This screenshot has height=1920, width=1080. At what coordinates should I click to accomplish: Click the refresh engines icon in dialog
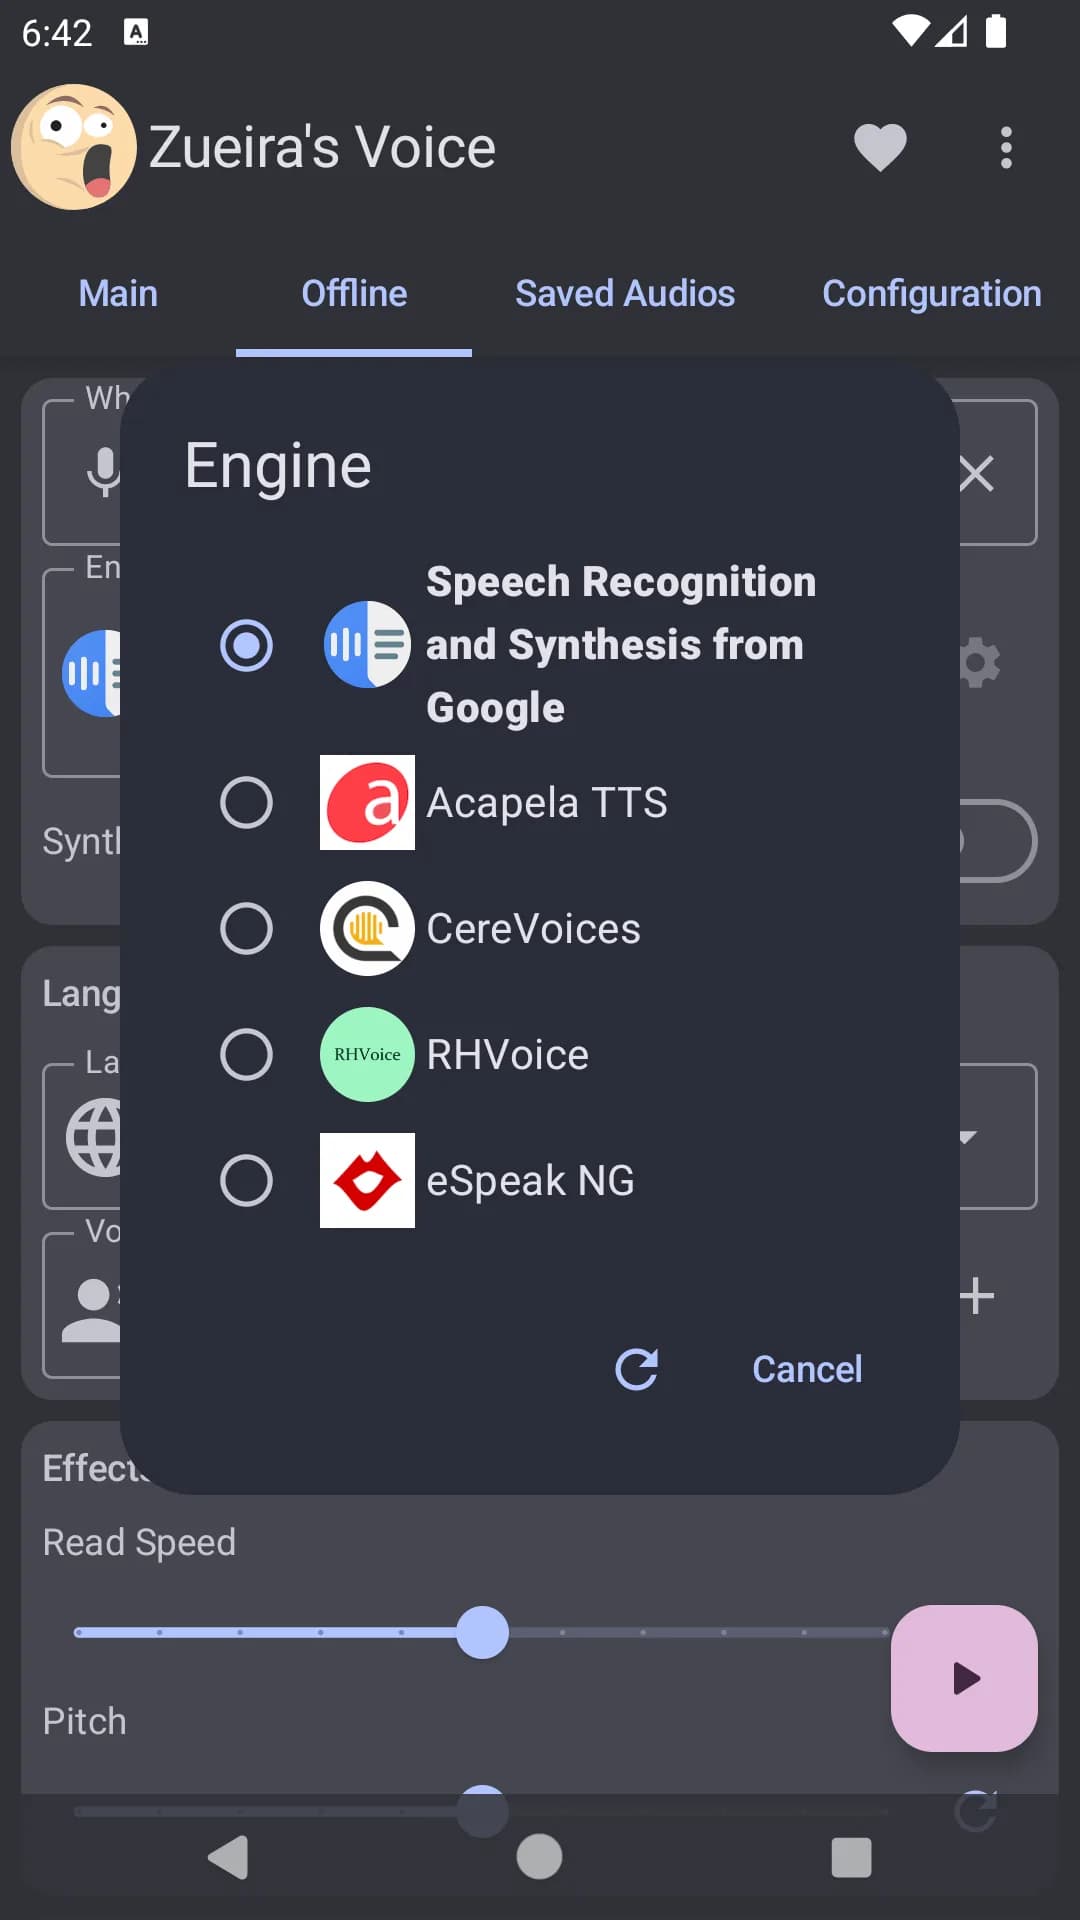[x=637, y=1369]
